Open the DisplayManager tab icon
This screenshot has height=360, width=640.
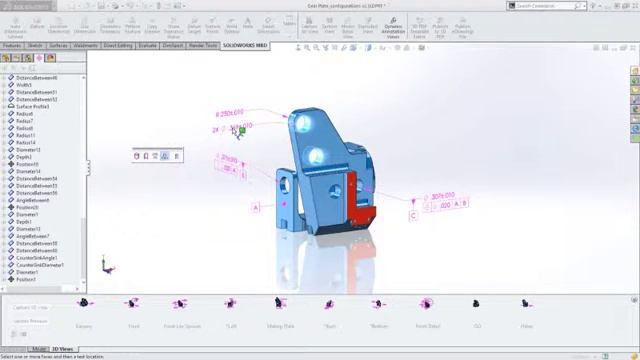[x=51, y=58]
